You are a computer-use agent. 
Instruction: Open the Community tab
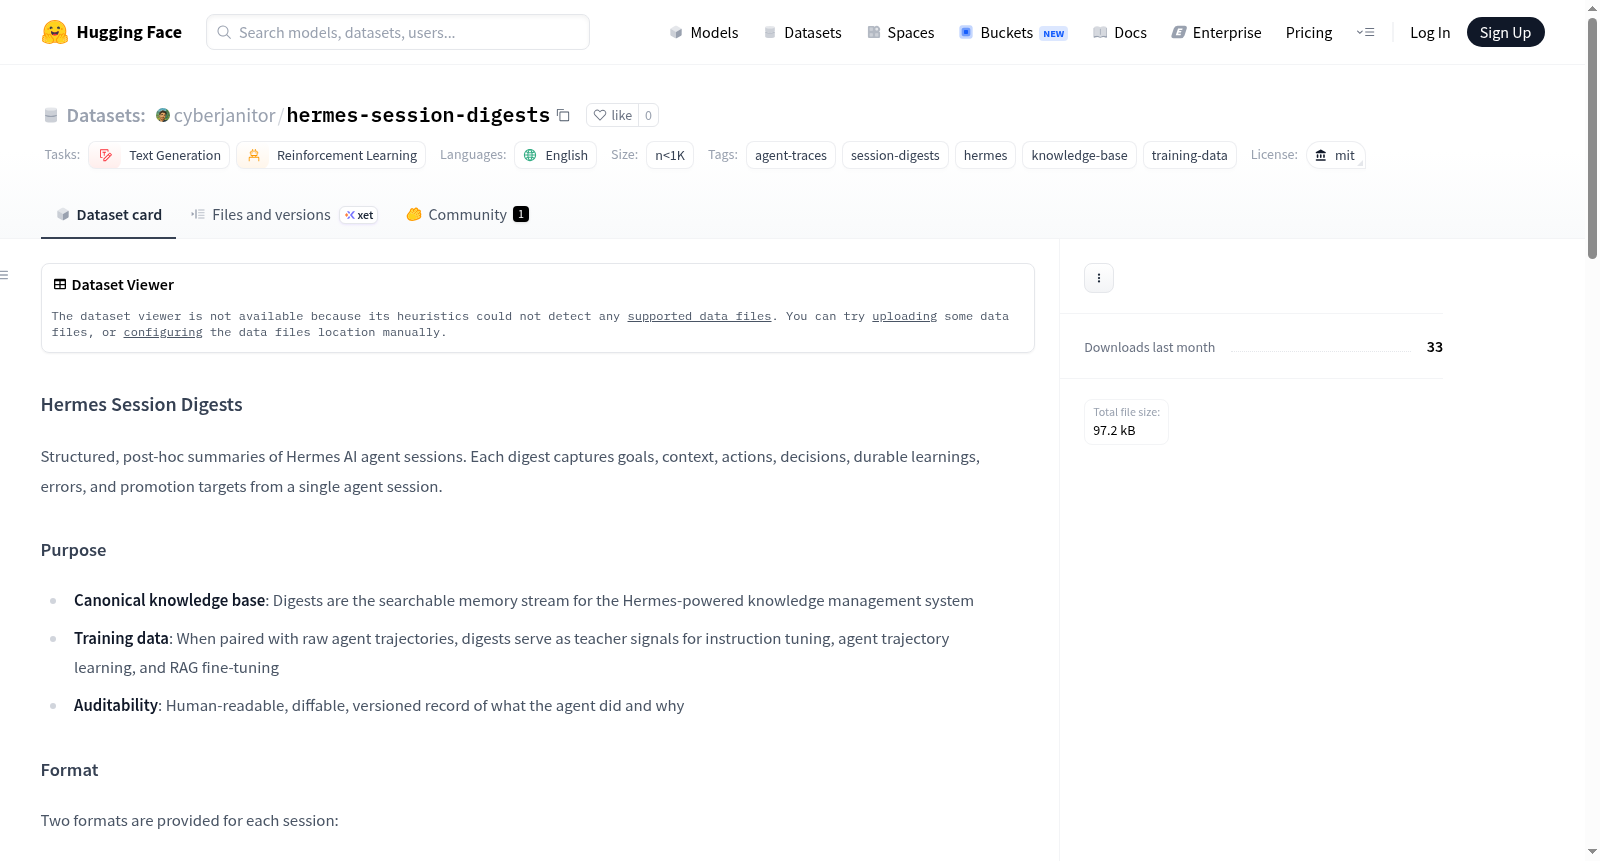(467, 214)
